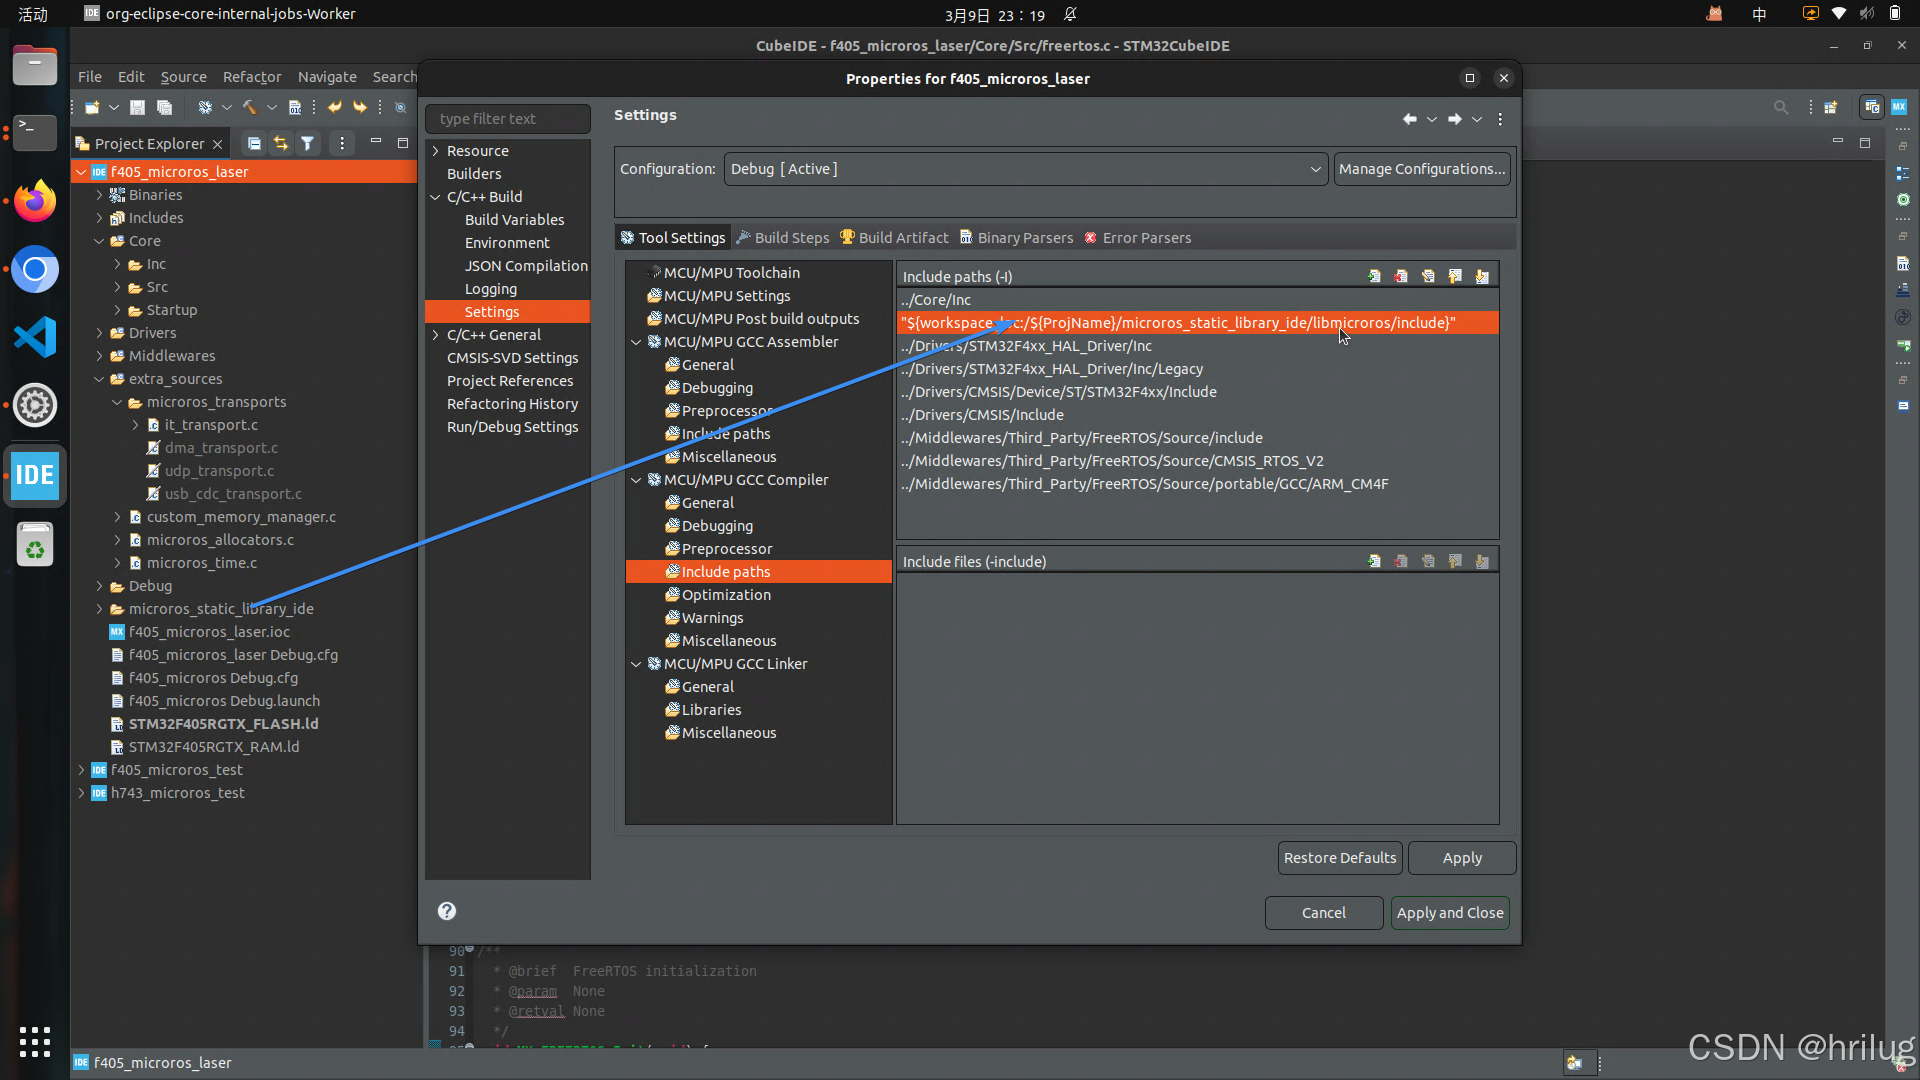Click Add icon in Include files section
The height and width of the screenshot is (1080, 1920).
coord(1374,562)
